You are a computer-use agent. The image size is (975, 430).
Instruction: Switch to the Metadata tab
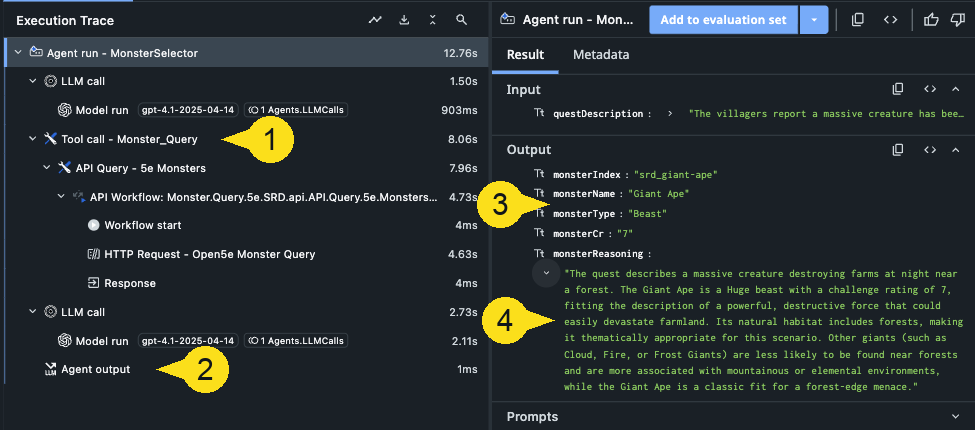coord(601,55)
